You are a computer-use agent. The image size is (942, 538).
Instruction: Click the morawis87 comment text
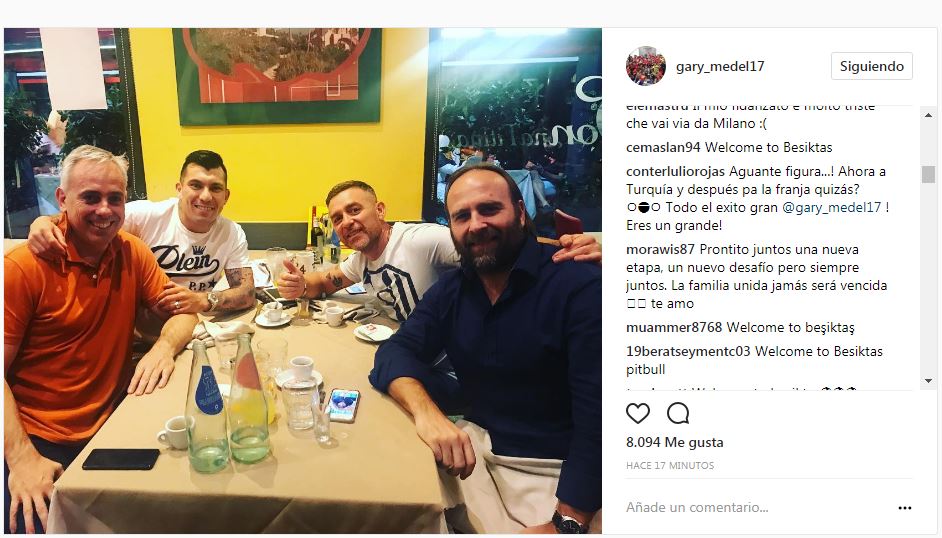pyautogui.click(x=756, y=277)
